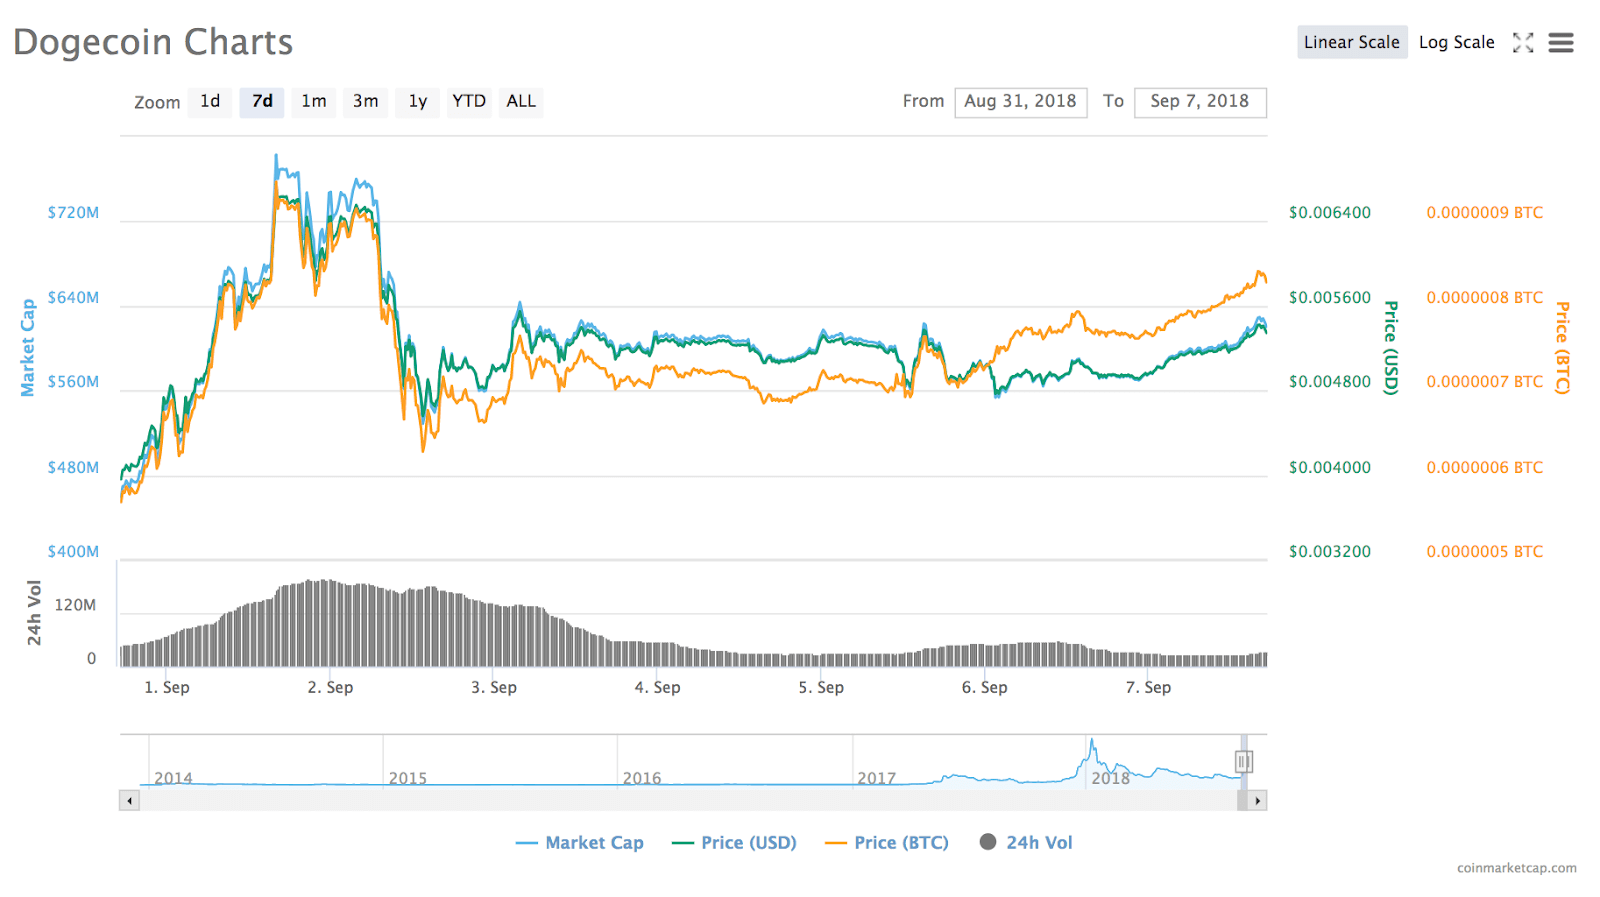Click the 2018 label in navigator
This screenshot has width=1600, height=897.
[1110, 778]
